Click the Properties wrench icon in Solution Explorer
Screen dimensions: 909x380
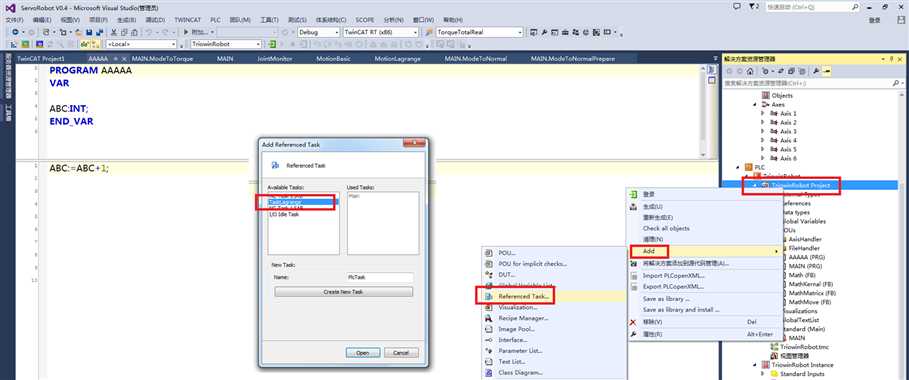pyautogui.click(x=816, y=71)
